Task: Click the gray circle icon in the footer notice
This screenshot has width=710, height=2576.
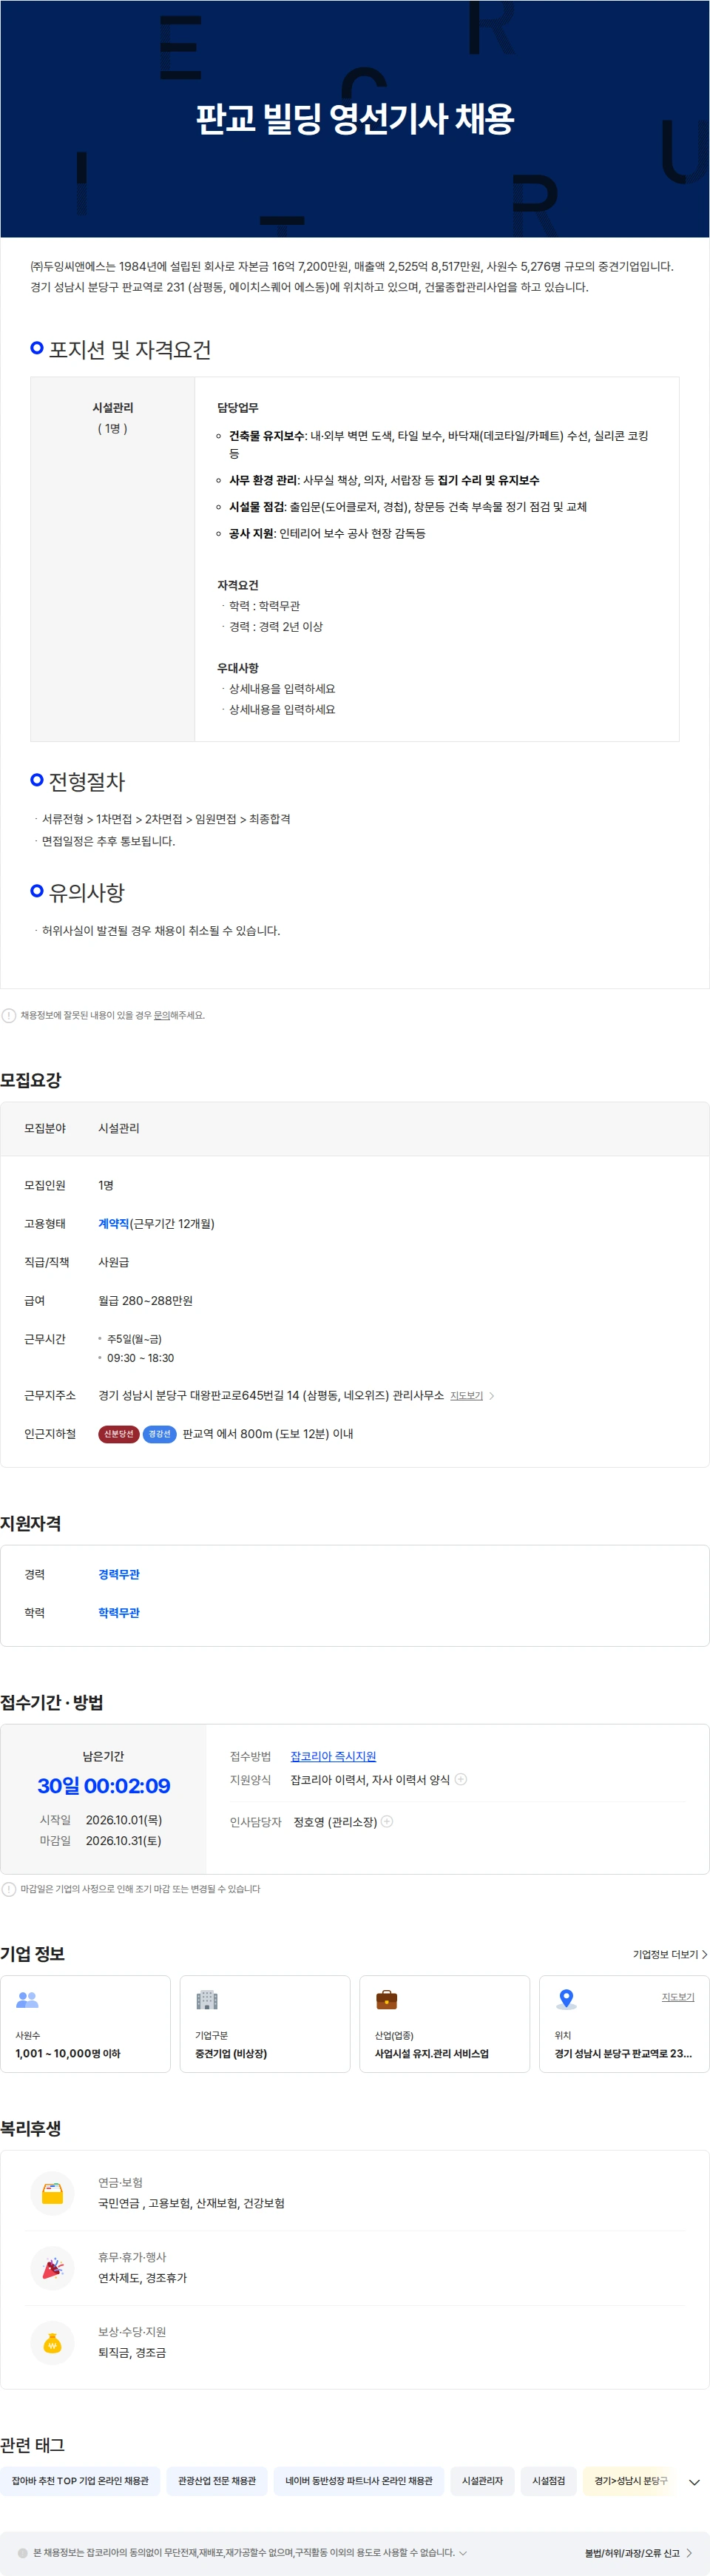Action: pyautogui.click(x=23, y=2553)
